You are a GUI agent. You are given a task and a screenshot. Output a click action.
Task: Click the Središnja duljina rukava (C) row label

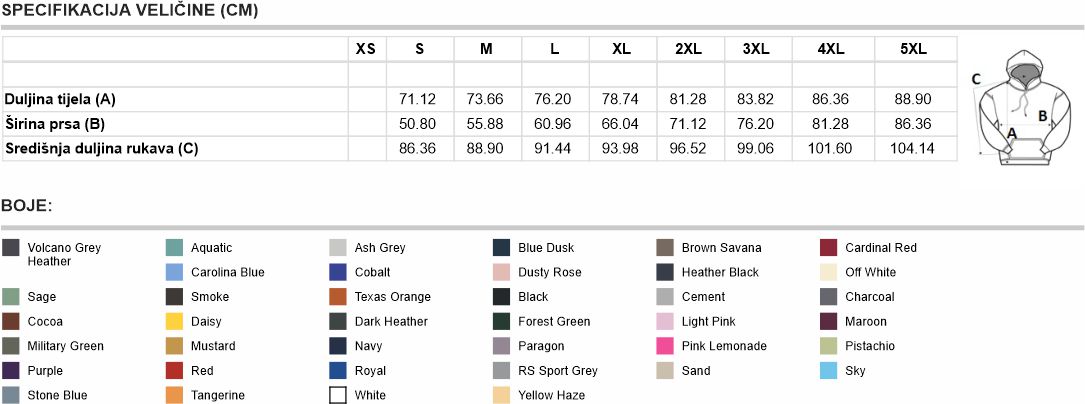pos(101,149)
